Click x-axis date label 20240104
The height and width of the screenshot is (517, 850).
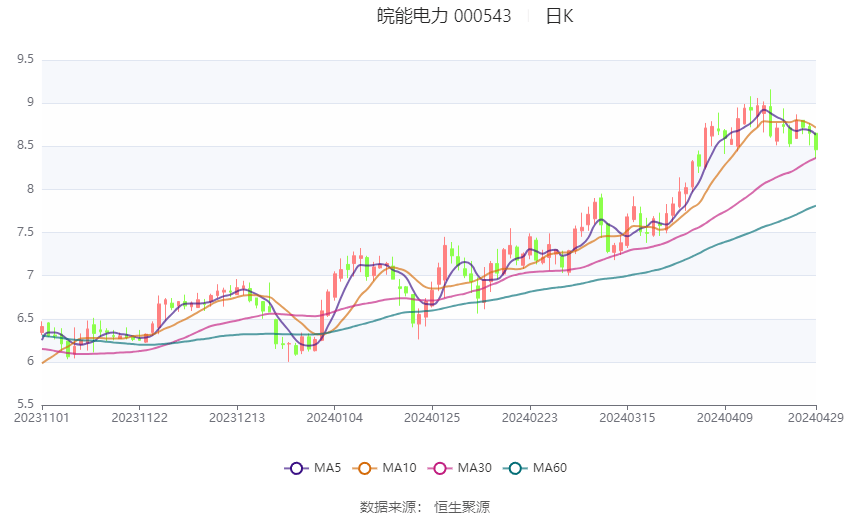[x=334, y=418]
